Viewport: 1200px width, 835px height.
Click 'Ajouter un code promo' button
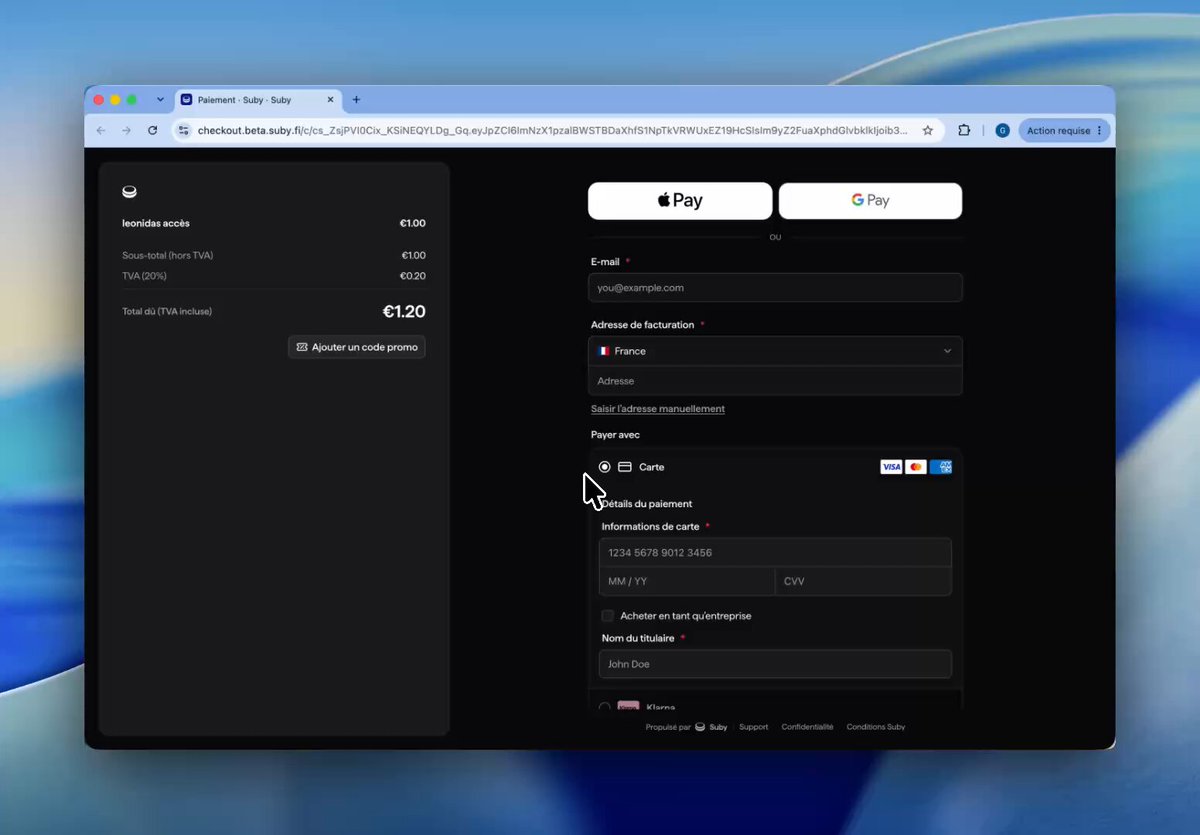357,347
